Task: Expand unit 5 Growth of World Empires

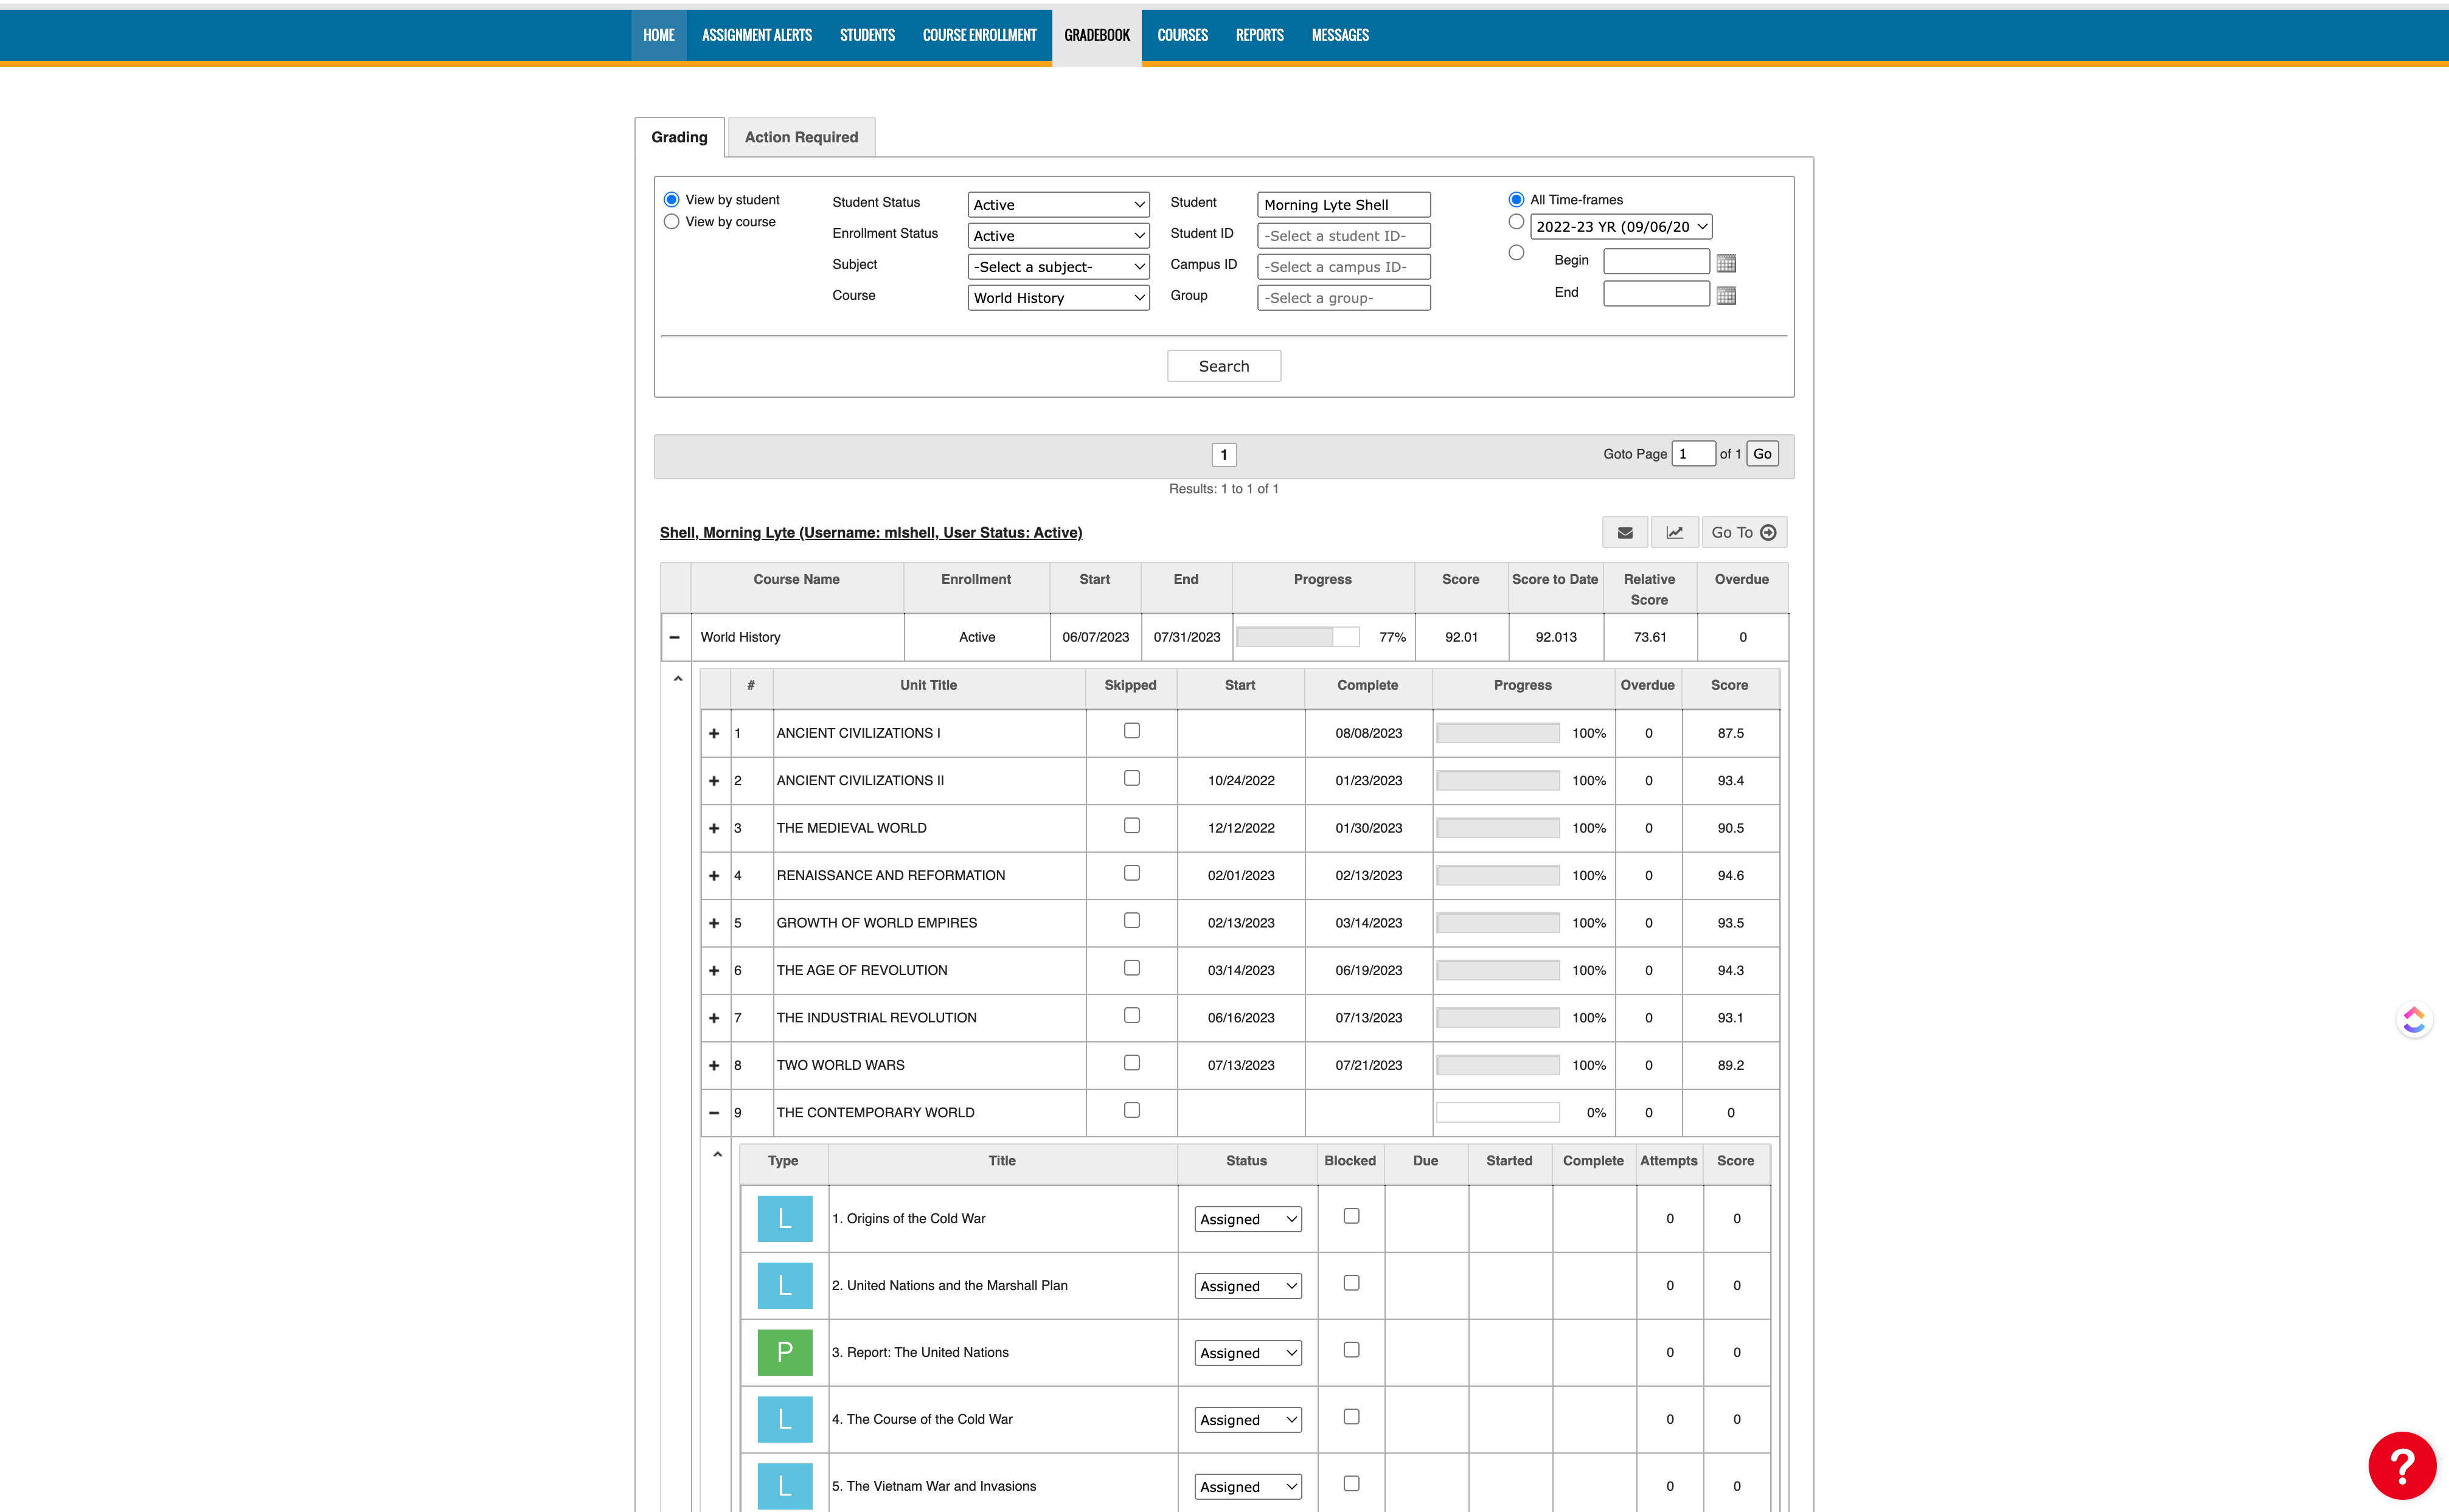Action: pos(714,923)
